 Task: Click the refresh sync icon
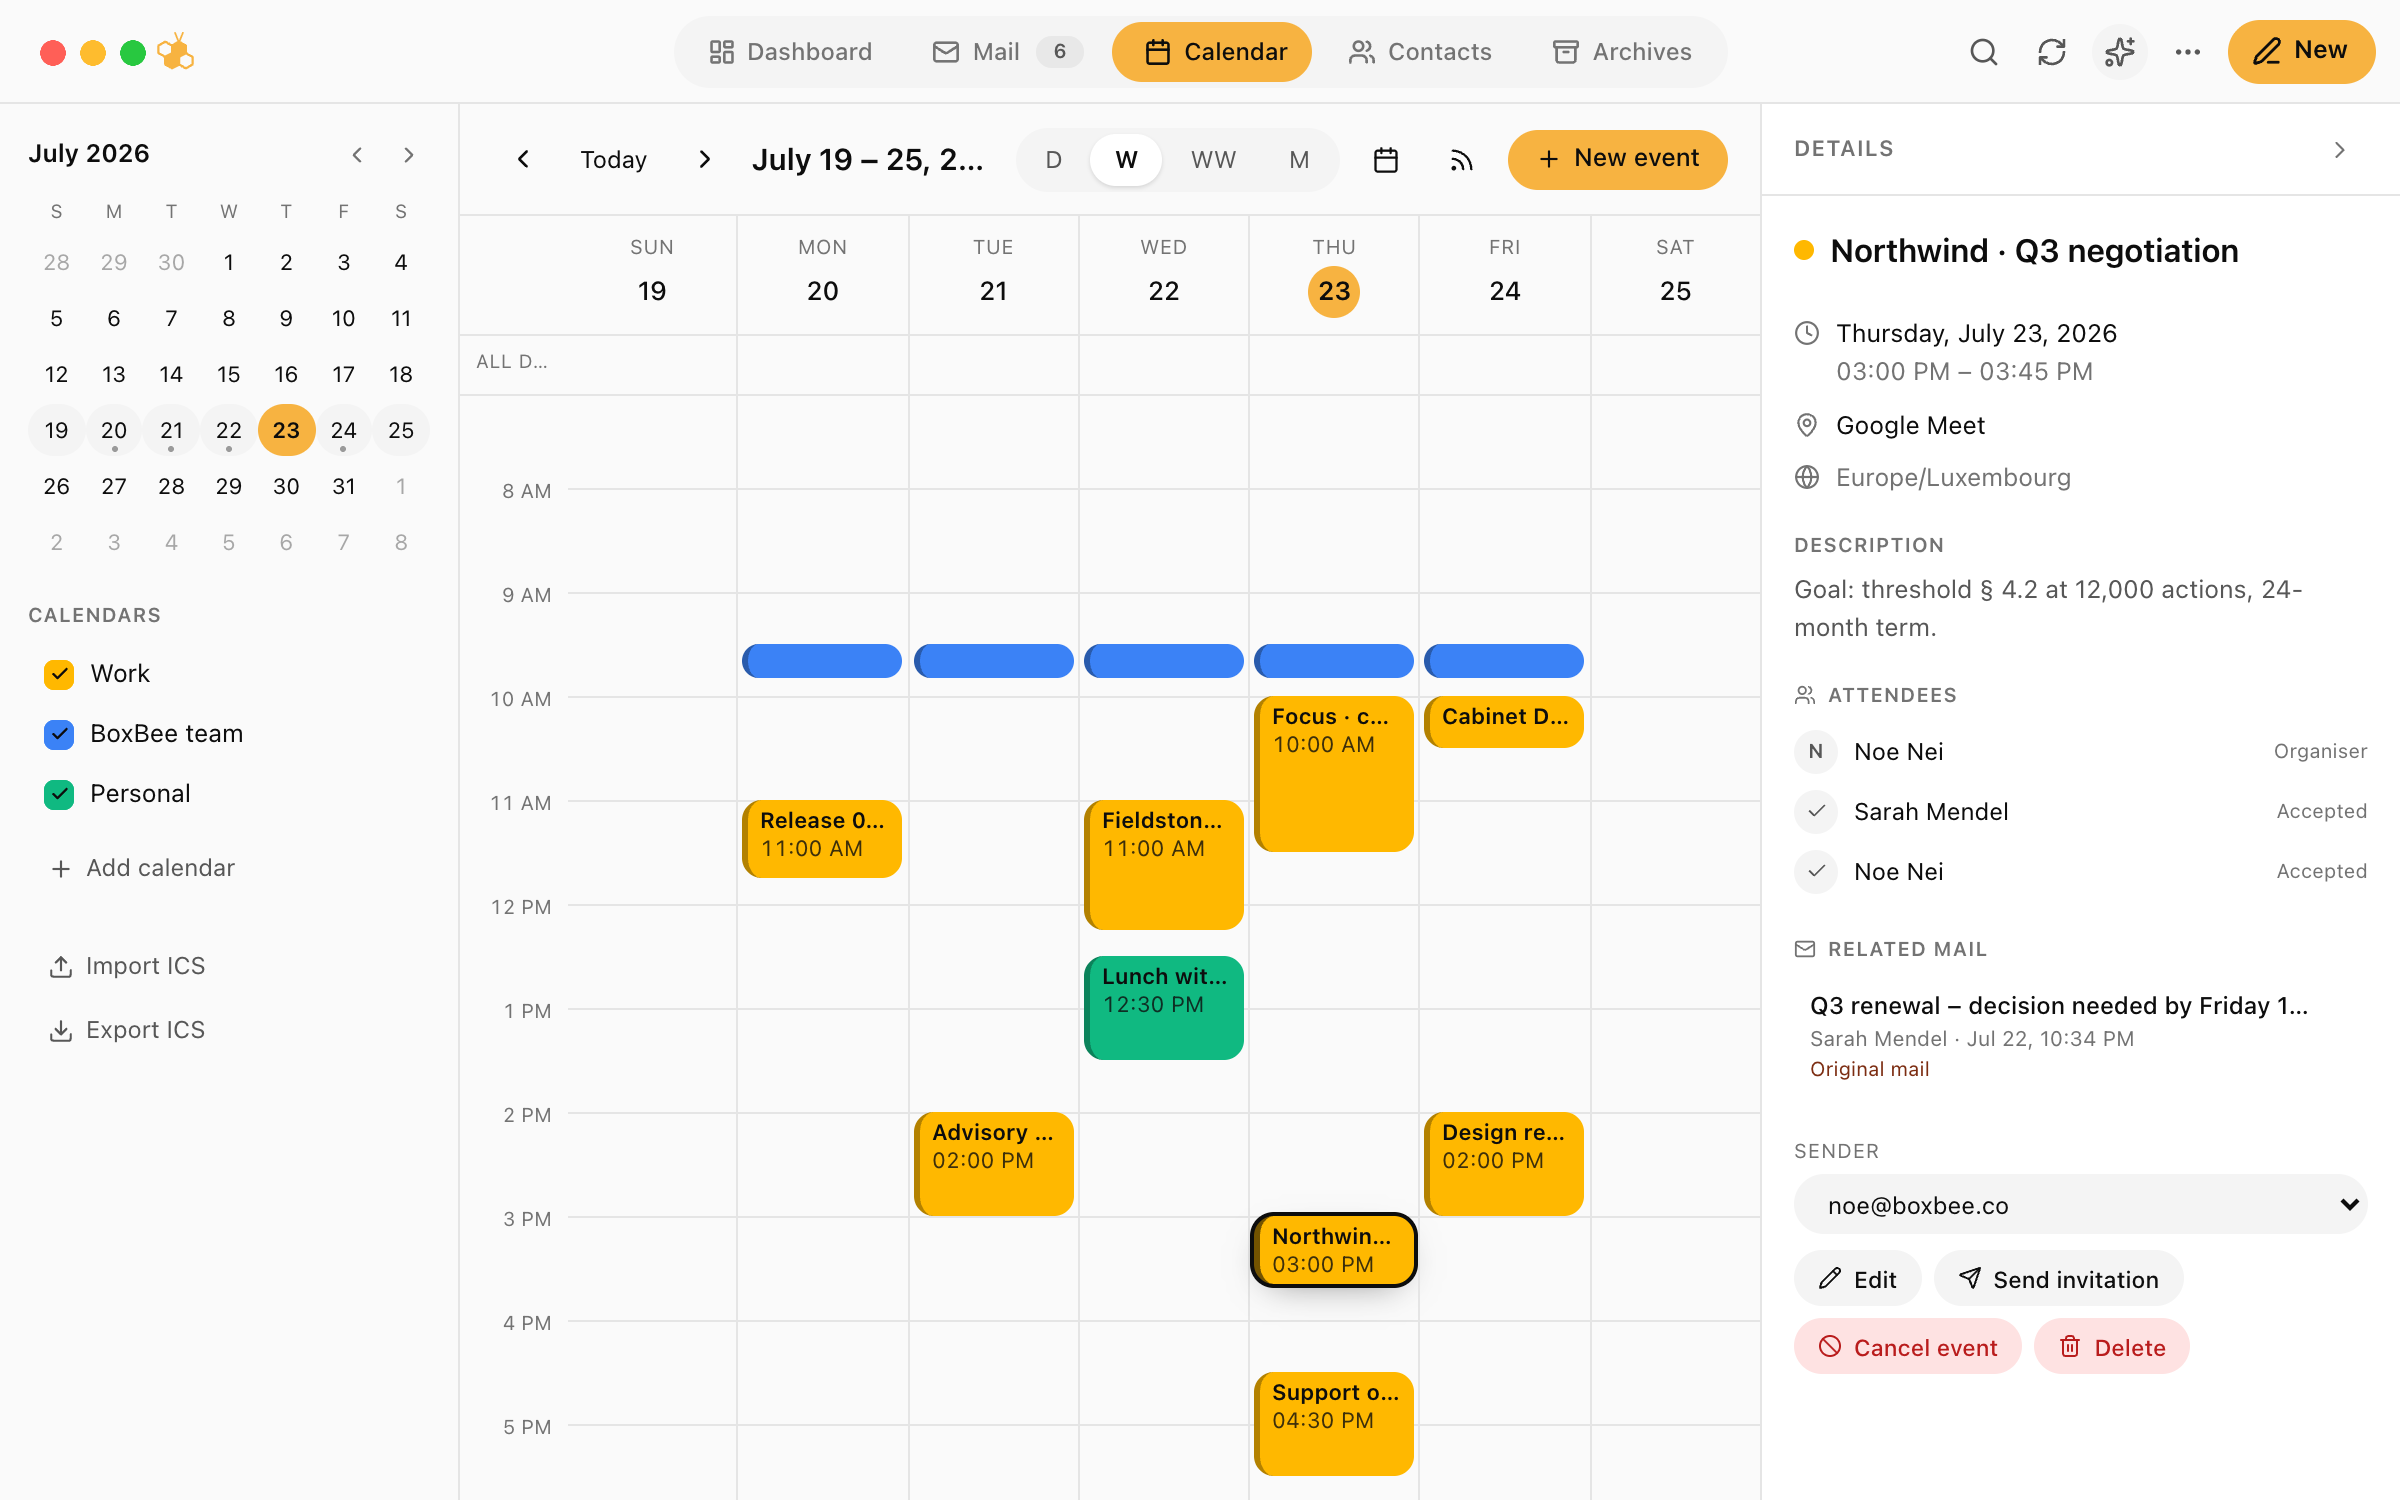(x=2052, y=52)
